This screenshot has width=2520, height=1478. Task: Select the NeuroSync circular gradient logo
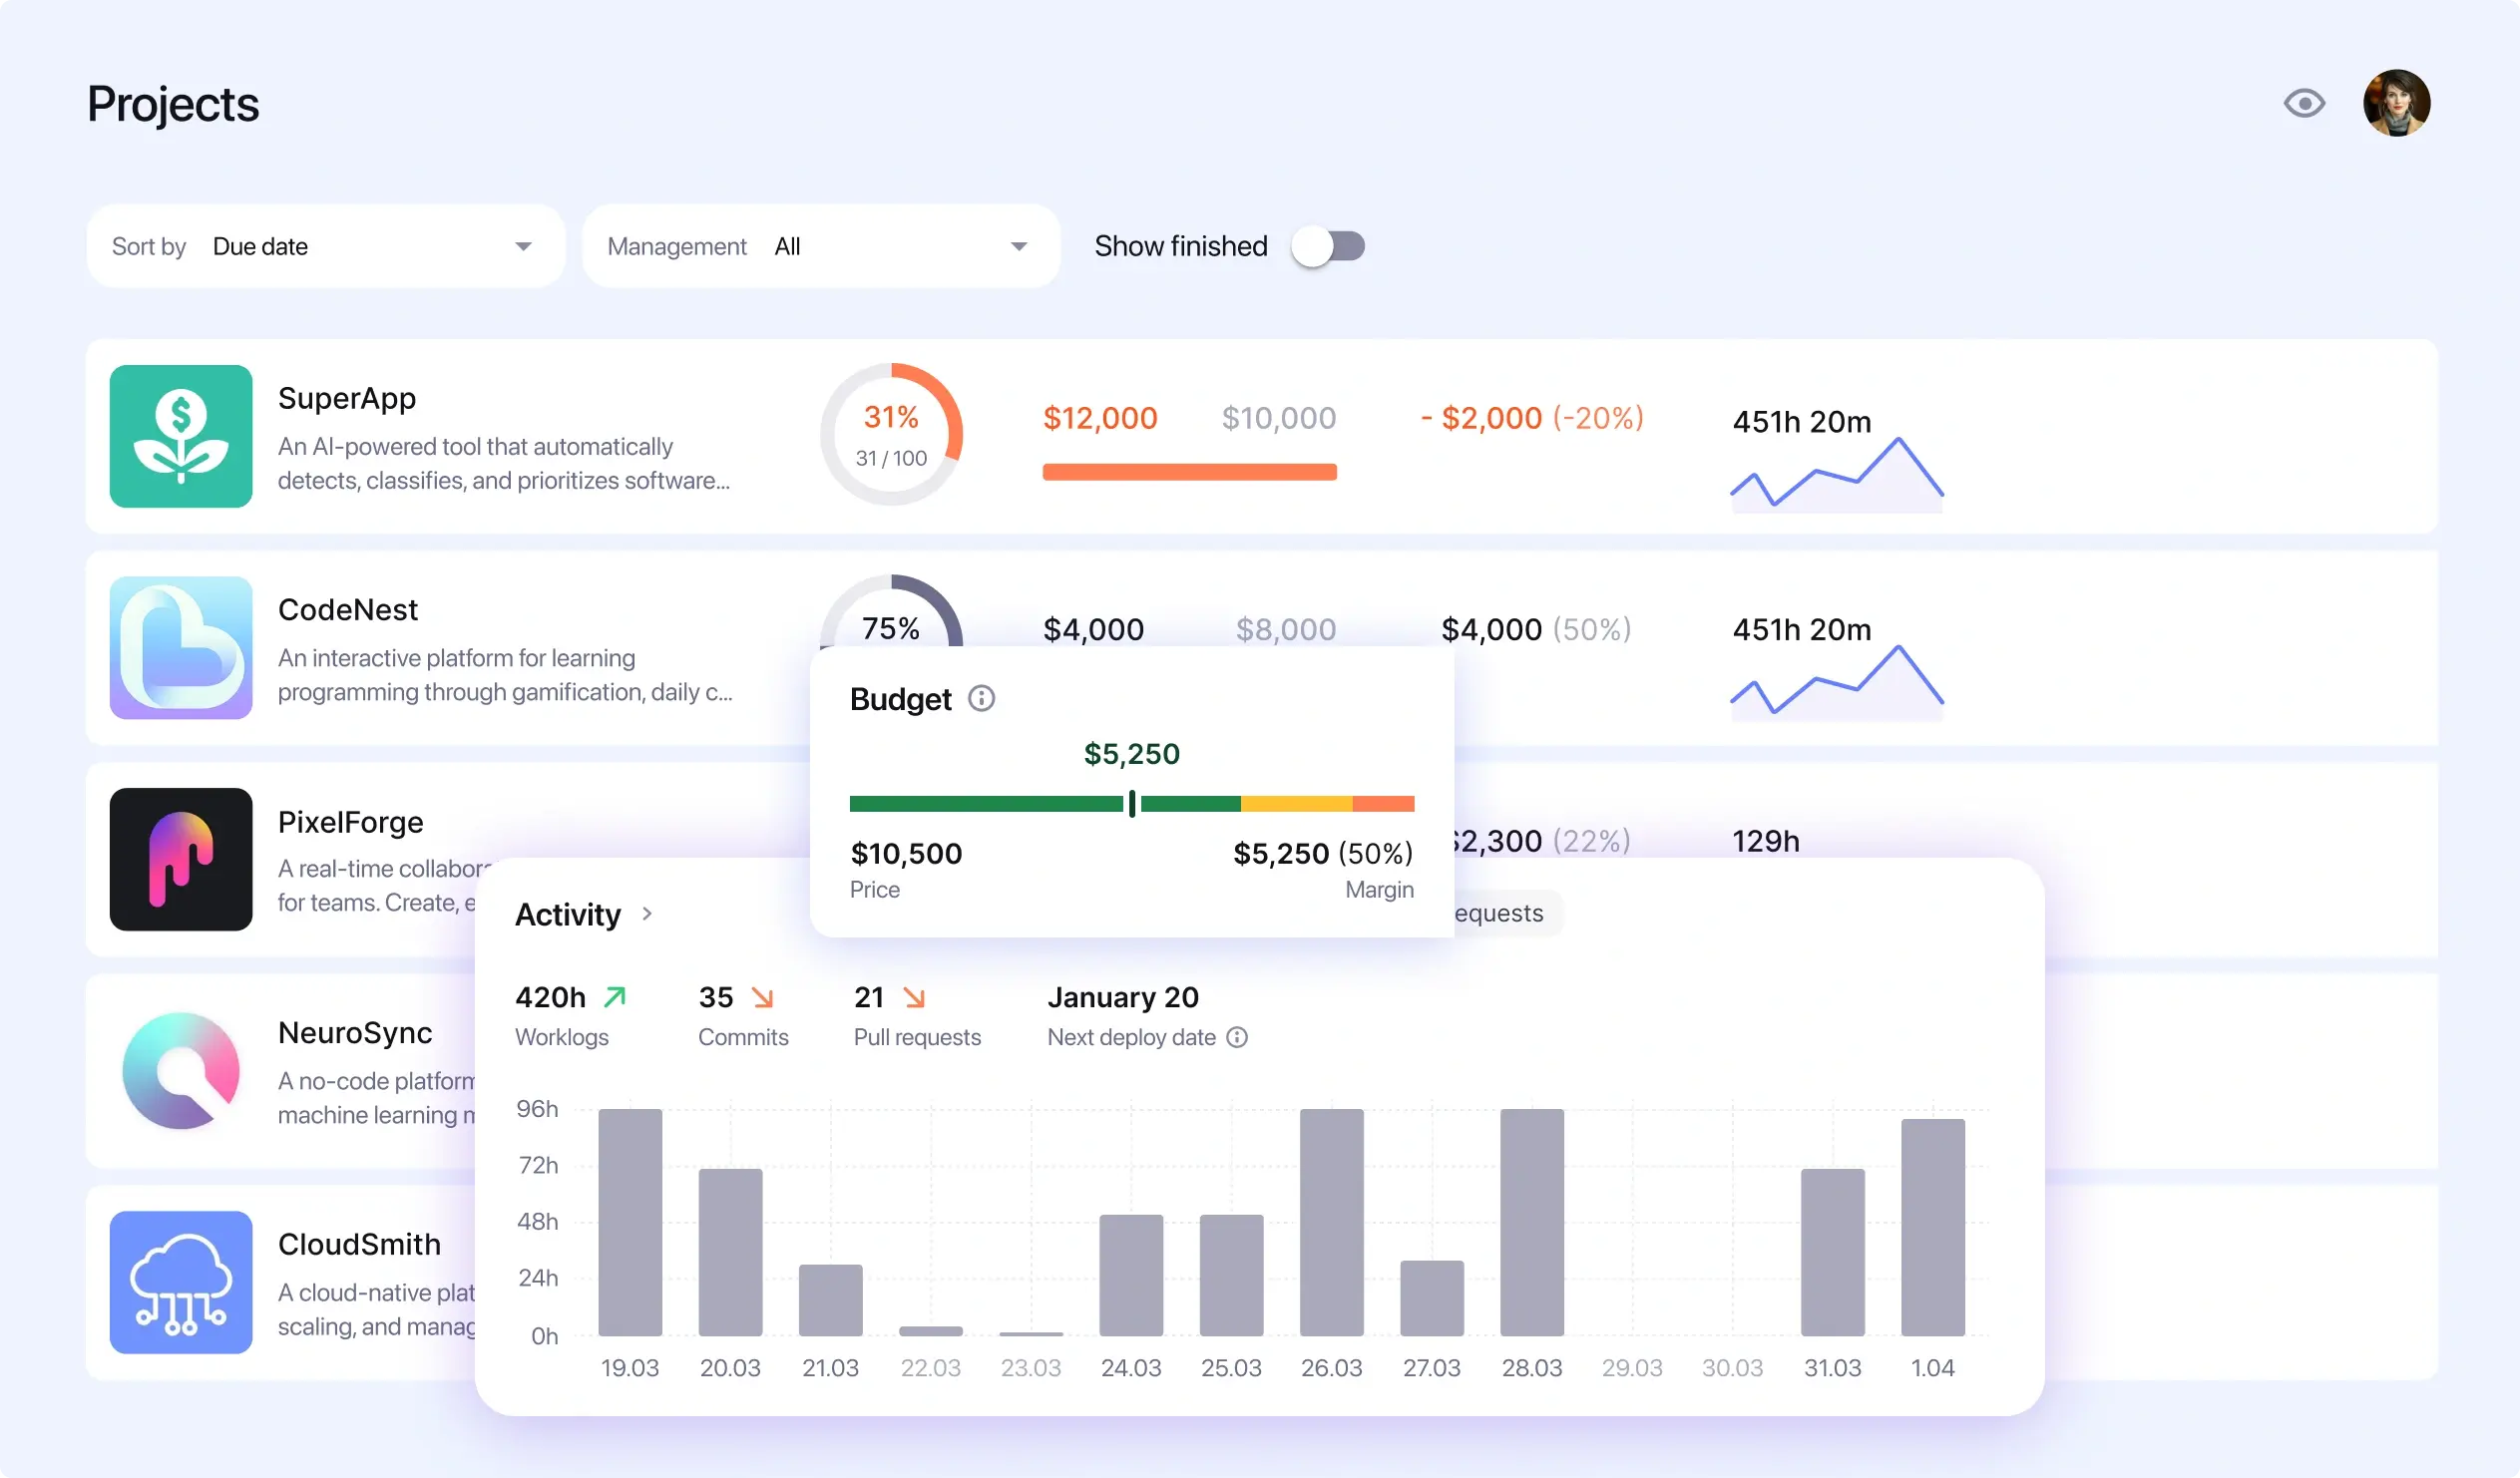tap(180, 1070)
